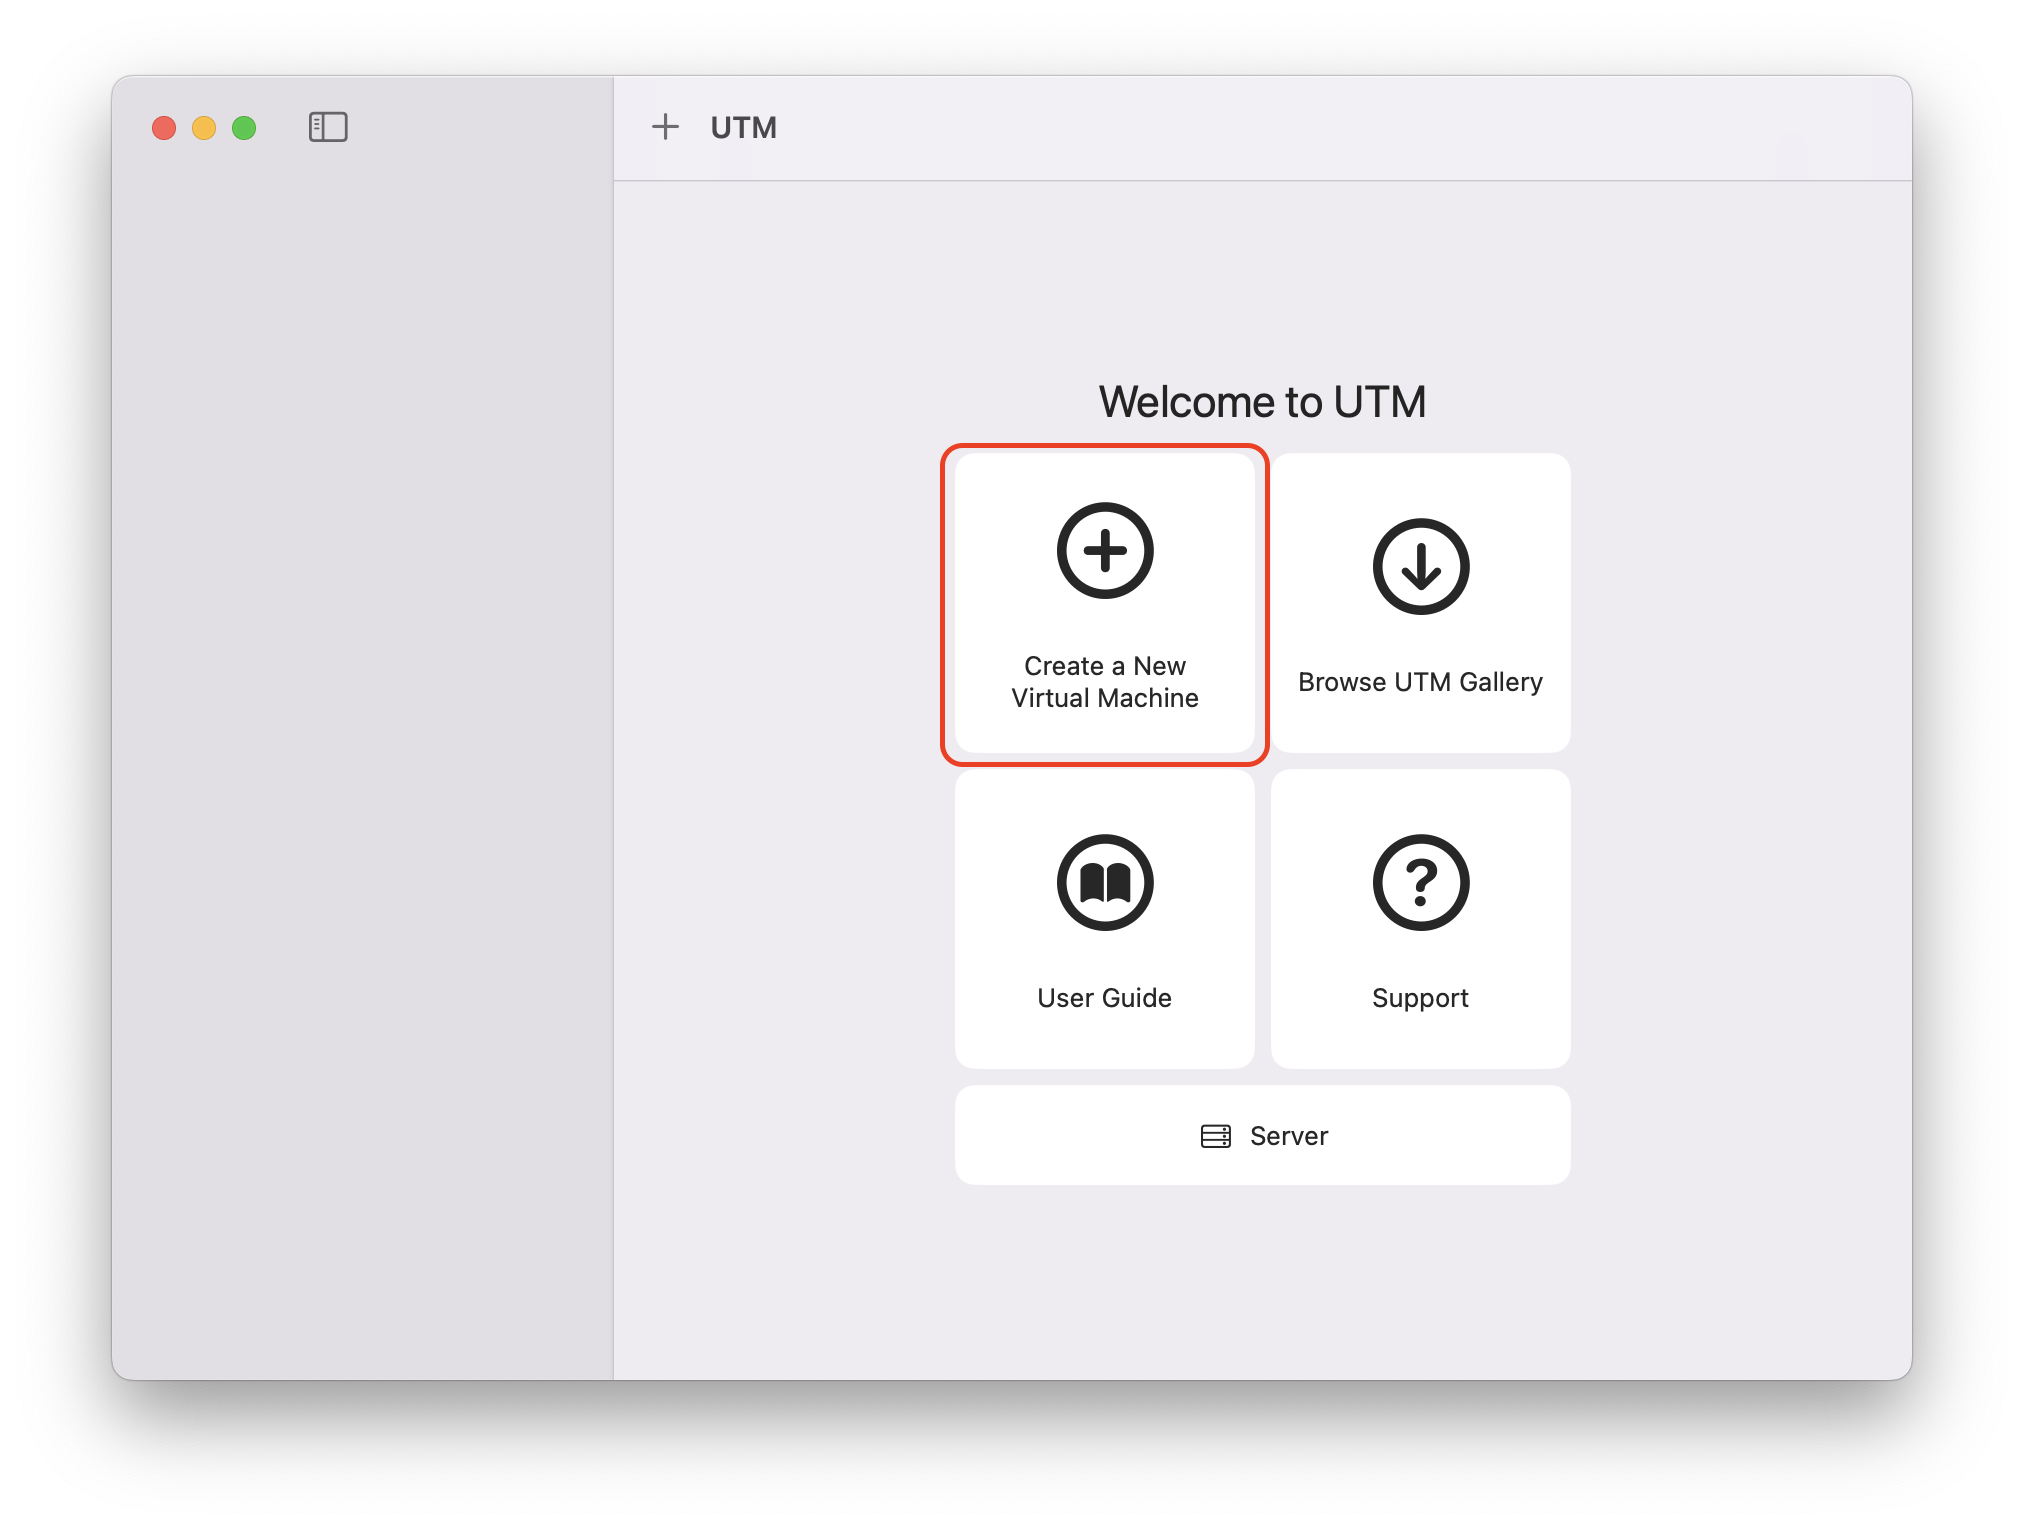The image size is (2024, 1528).
Task: Click the plus icon beside the UTM title
Action: coord(665,127)
